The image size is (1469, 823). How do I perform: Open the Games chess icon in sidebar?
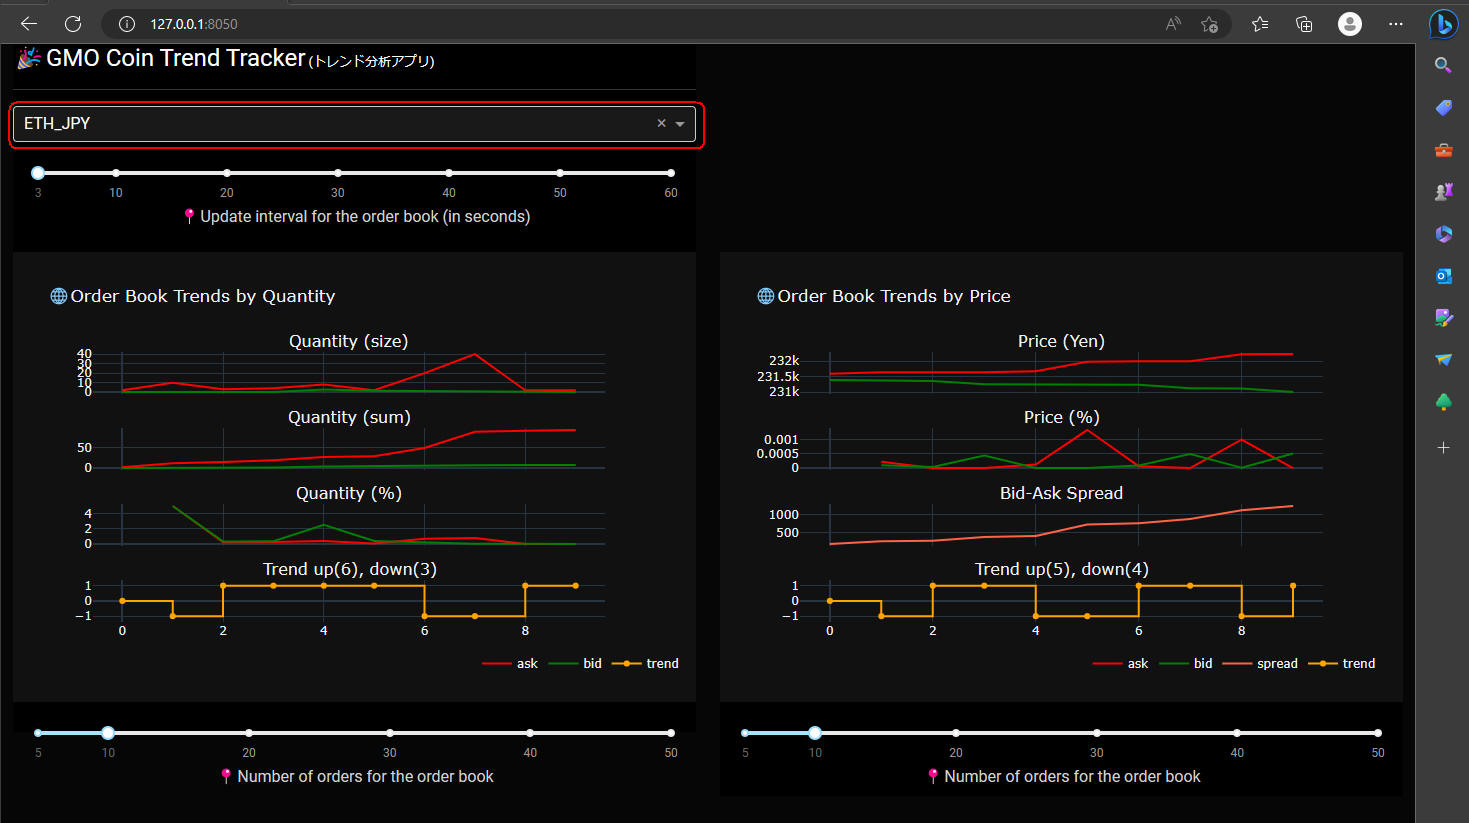[x=1443, y=192]
